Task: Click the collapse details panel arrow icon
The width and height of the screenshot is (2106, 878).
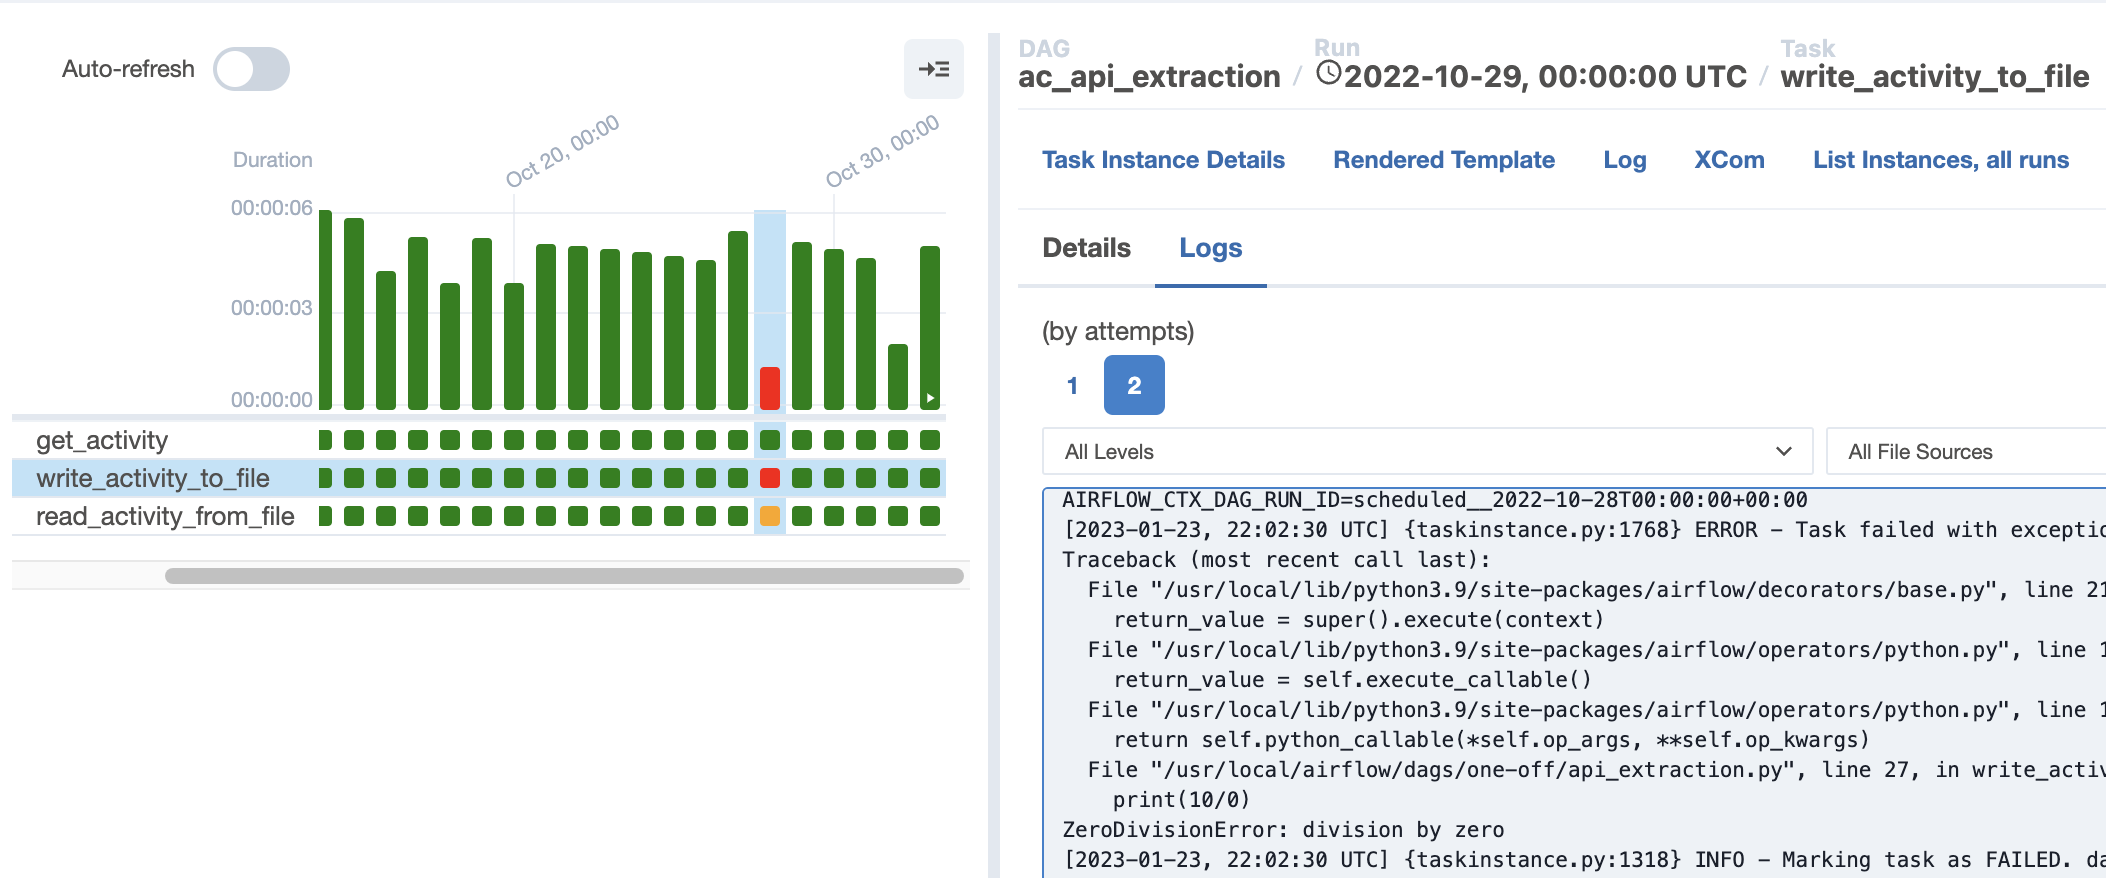Action: pos(933,69)
